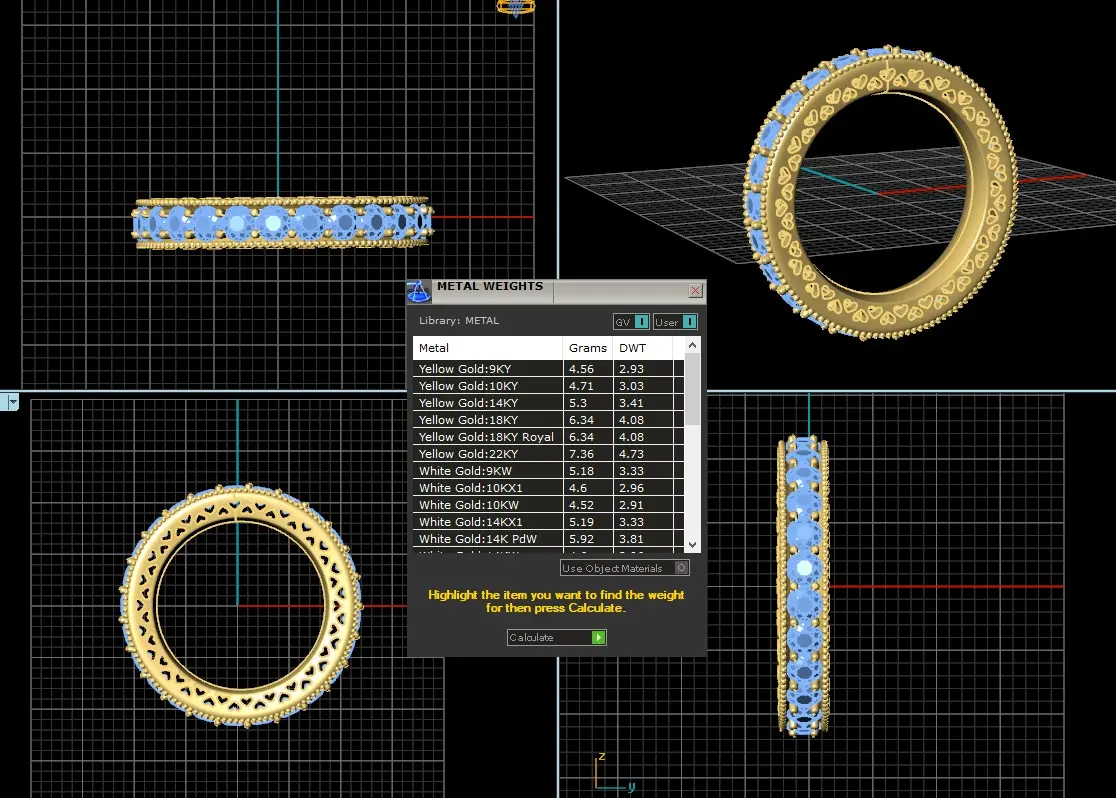Click the 3.41 DWT value

click(631, 403)
